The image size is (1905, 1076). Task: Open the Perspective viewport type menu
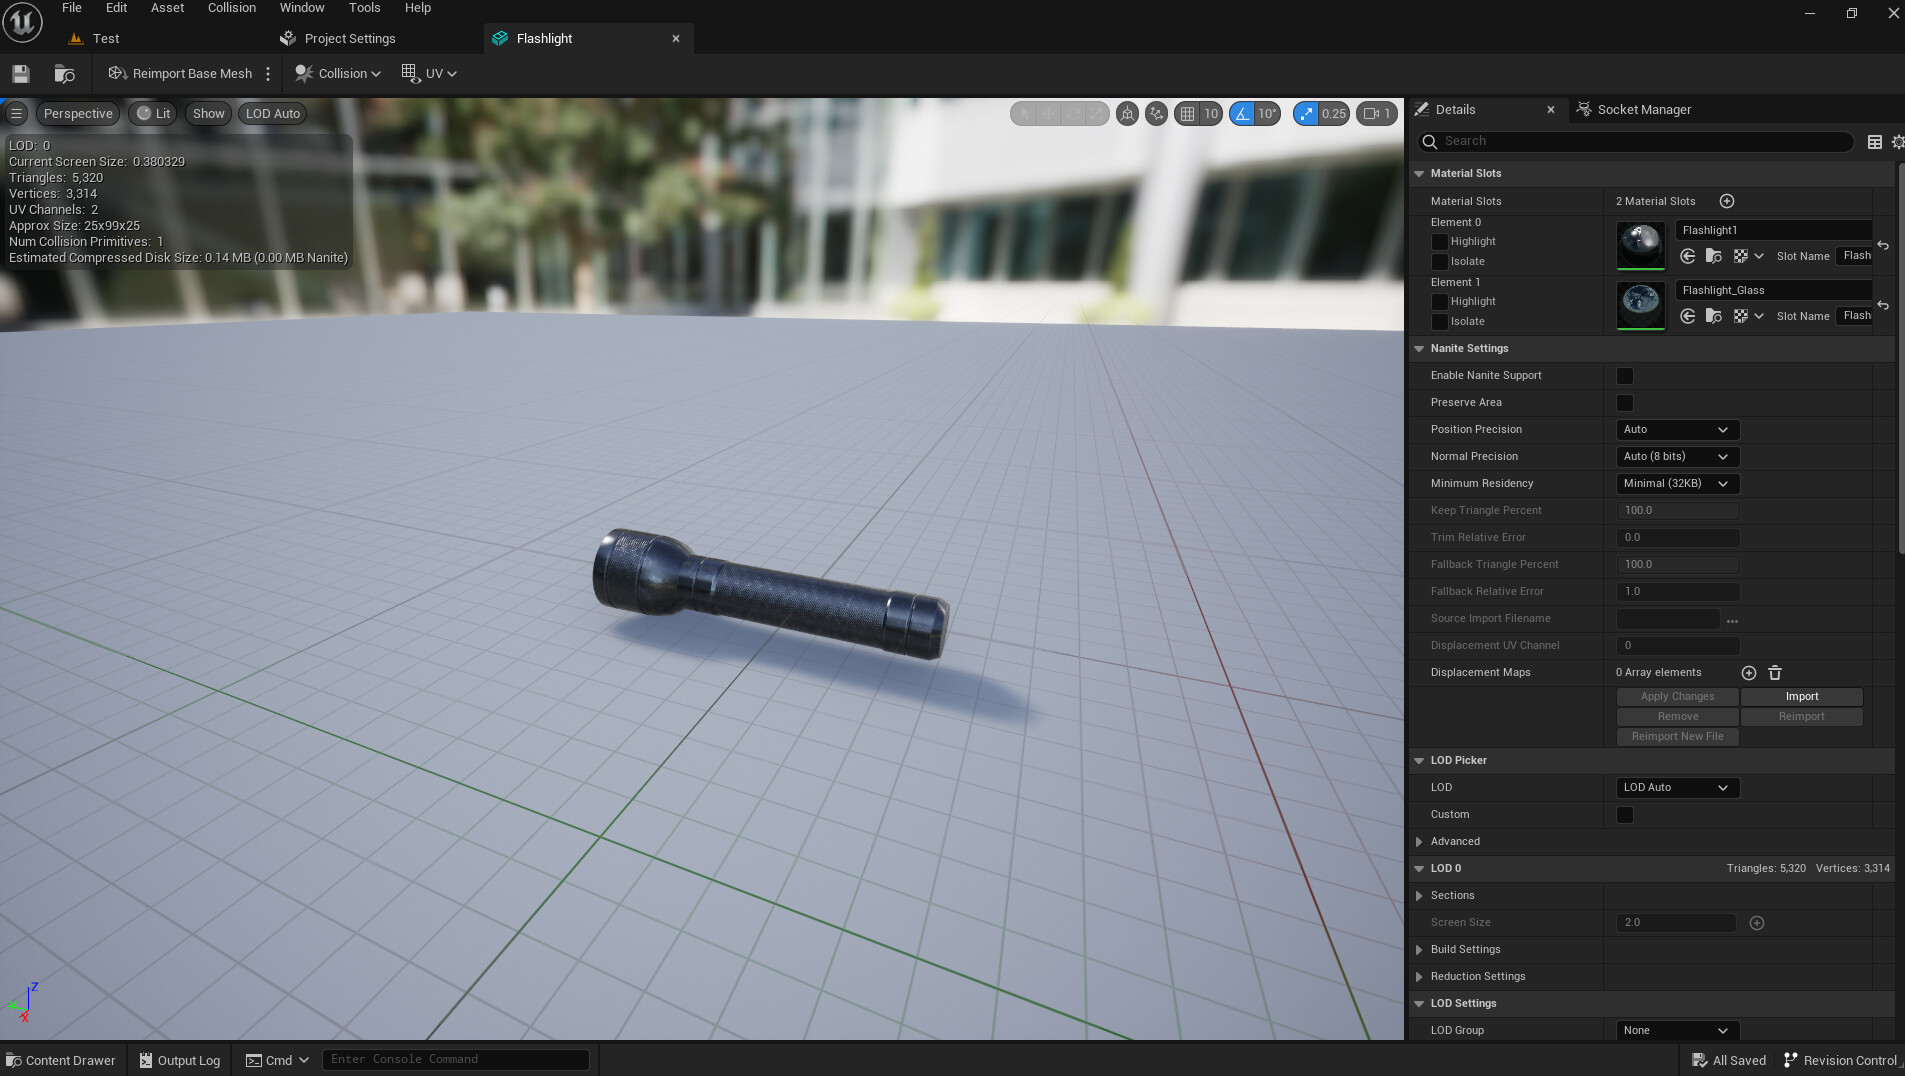tap(78, 114)
